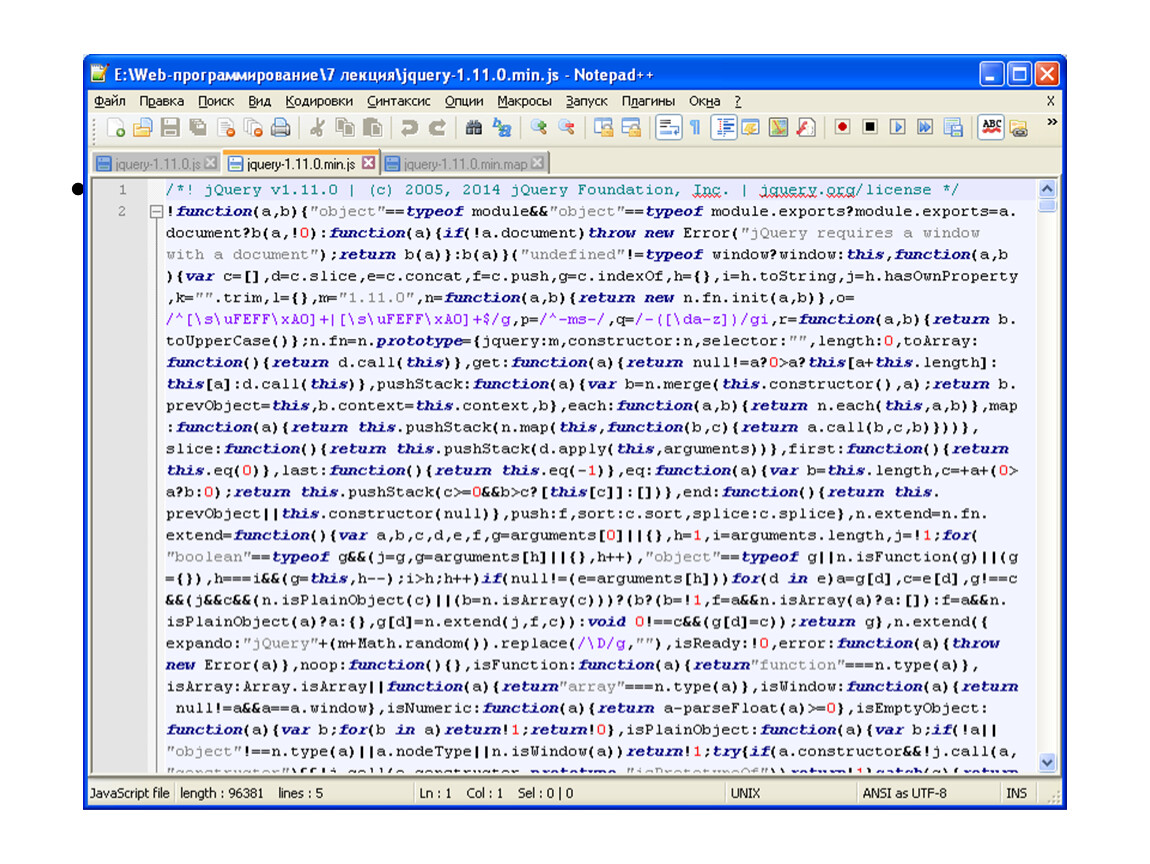Close the jquery-1.11.0.min.map tab

[x=538, y=163]
